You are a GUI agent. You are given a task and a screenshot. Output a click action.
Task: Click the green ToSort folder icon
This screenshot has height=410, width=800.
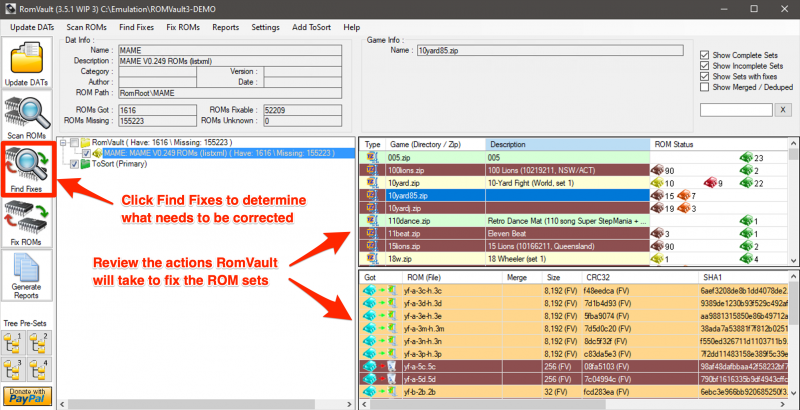pos(86,164)
